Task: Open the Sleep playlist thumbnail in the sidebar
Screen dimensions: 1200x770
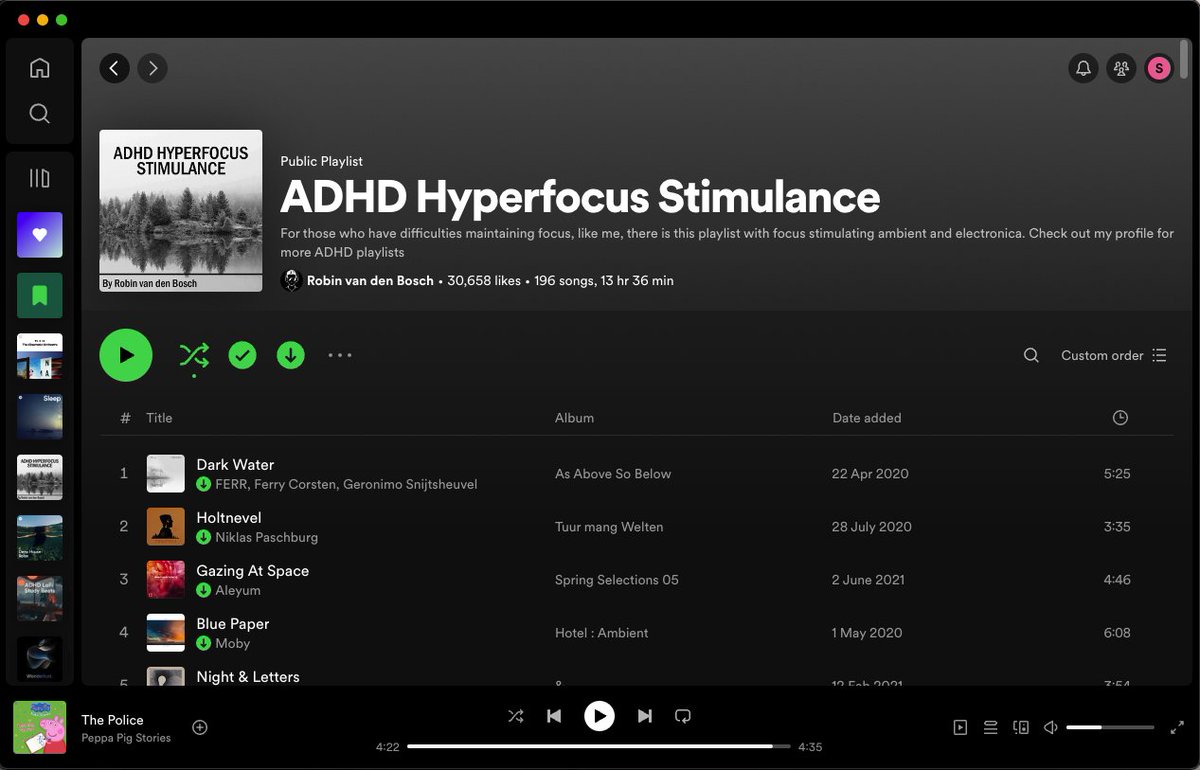Action: 40,416
